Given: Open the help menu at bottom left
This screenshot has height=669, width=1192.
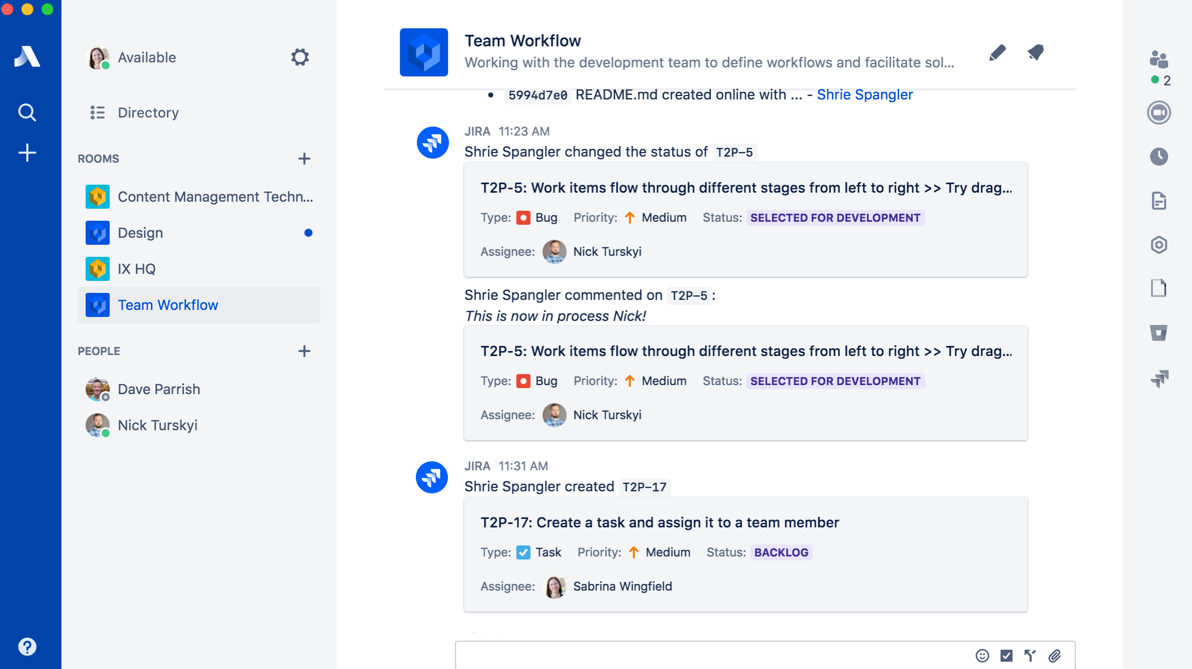Looking at the screenshot, I should coord(27,646).
